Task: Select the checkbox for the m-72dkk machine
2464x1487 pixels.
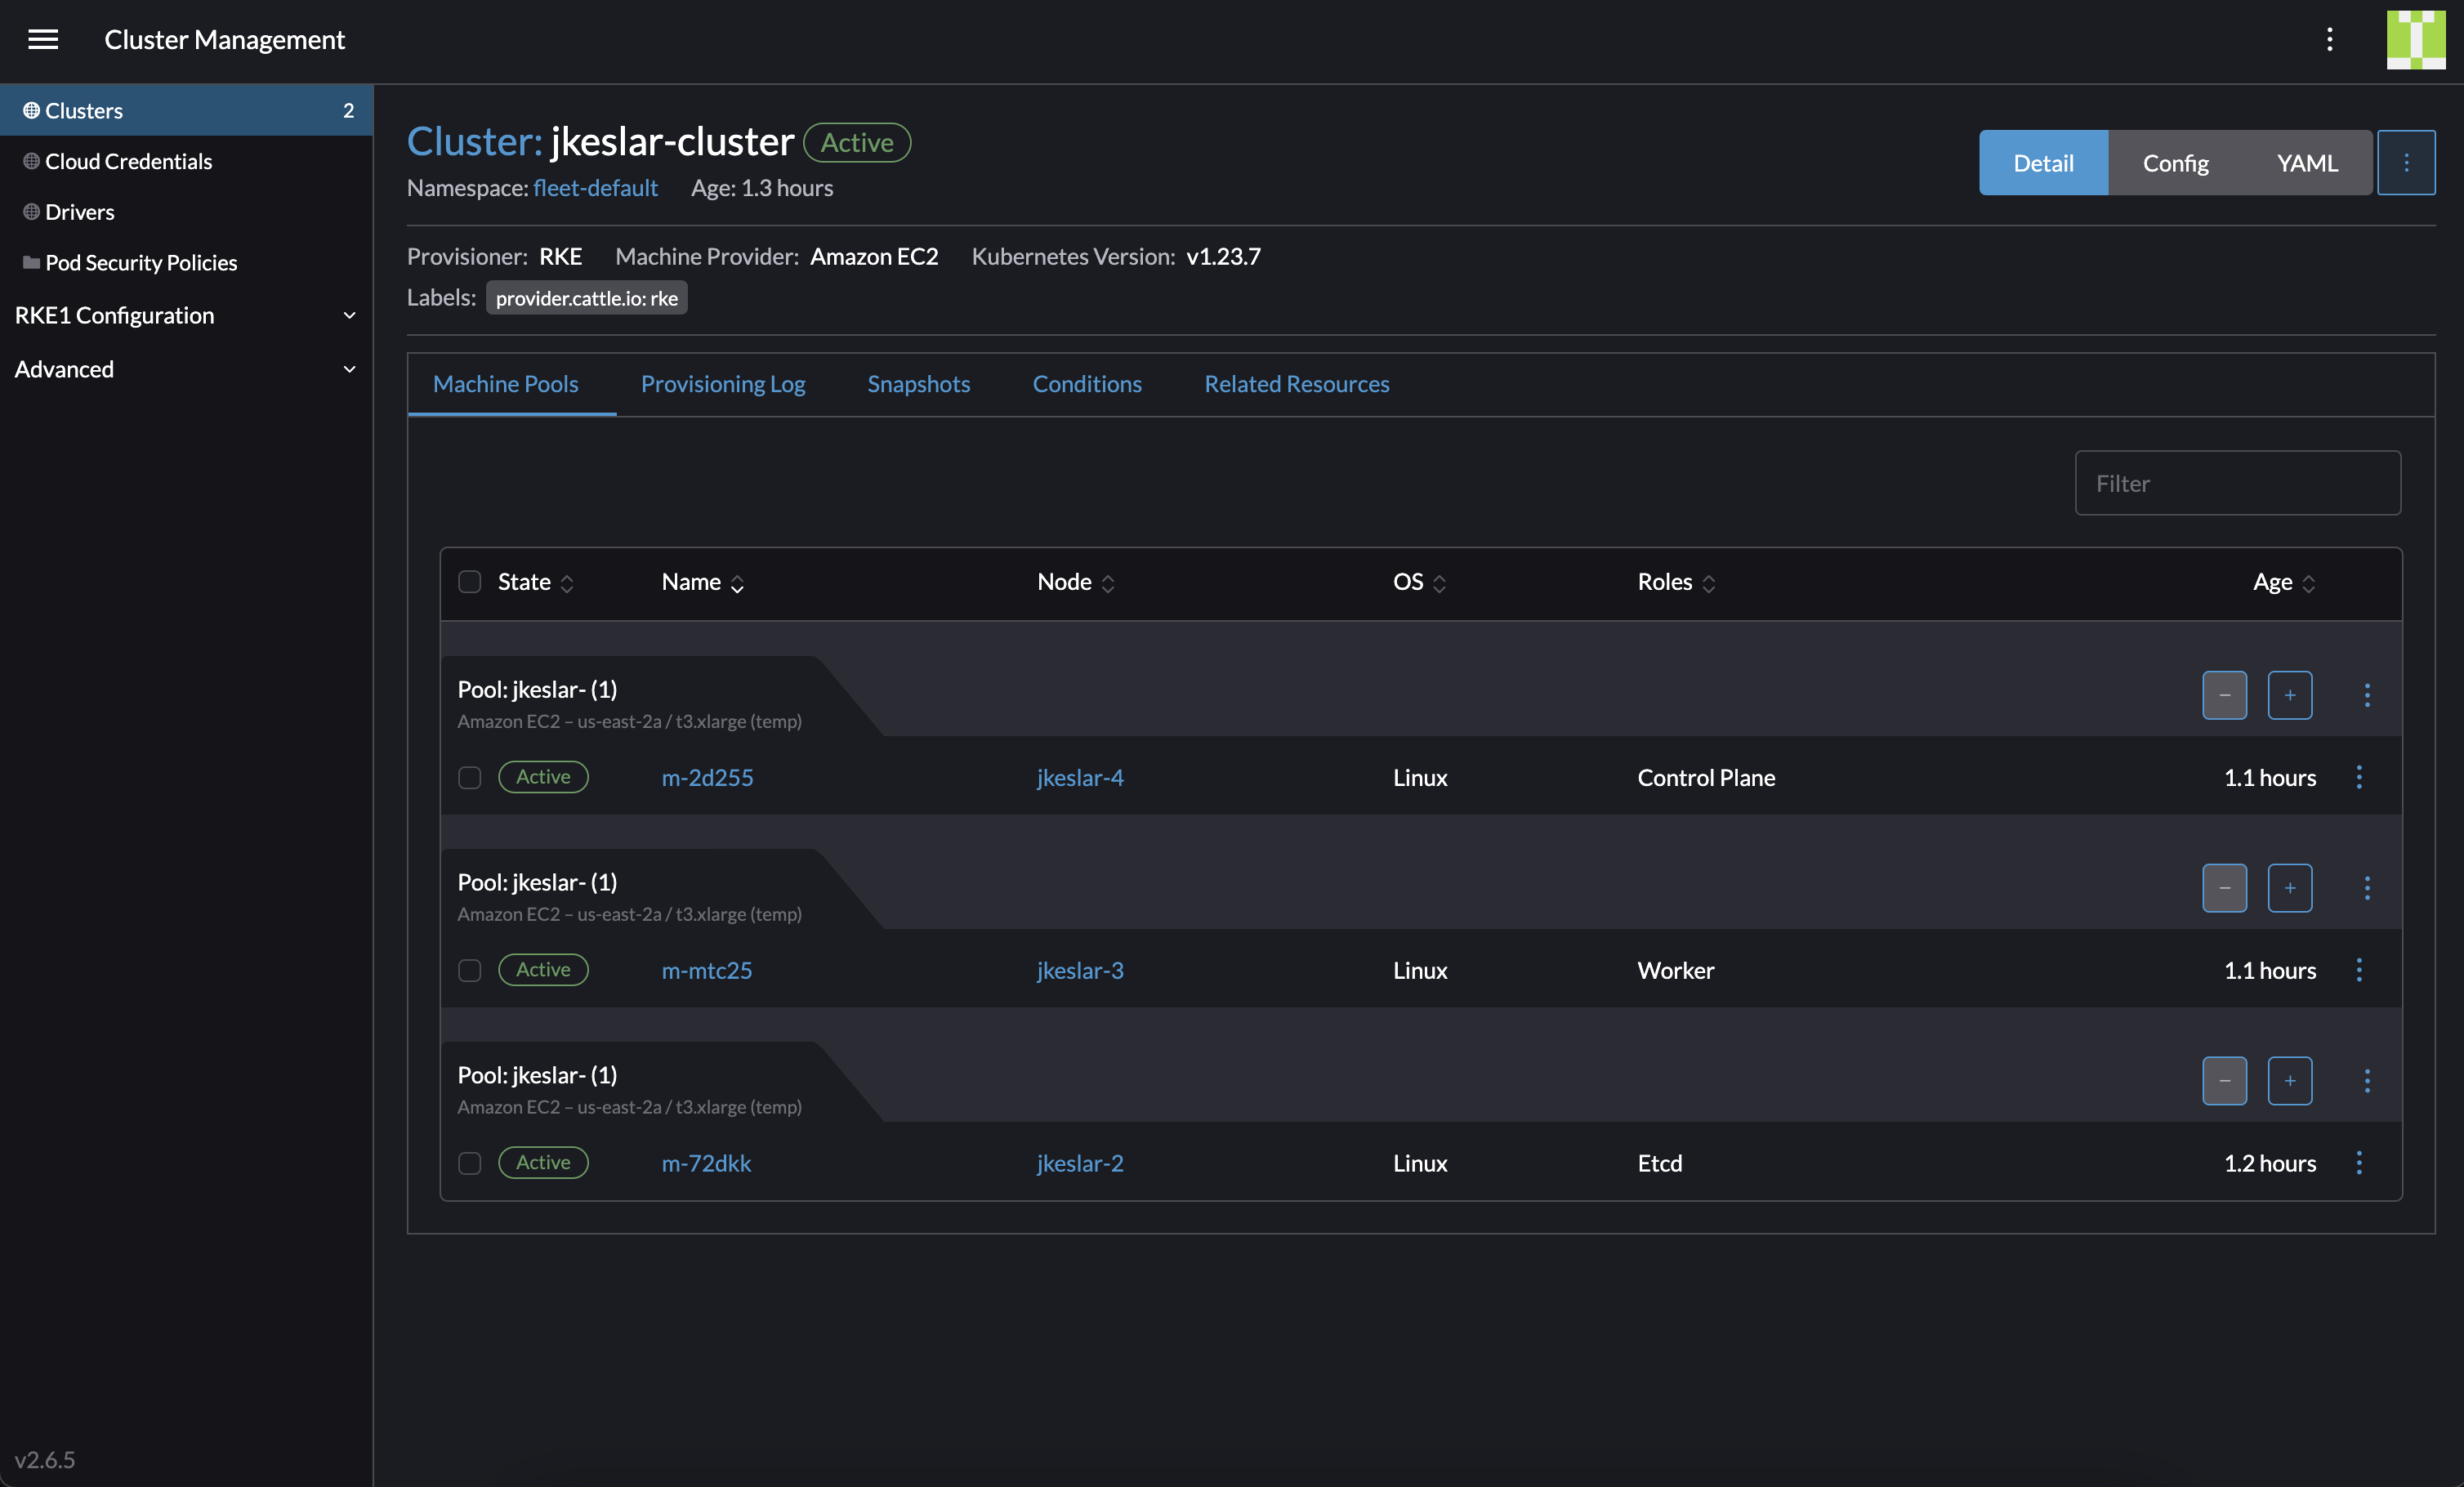Action: pyautogui.click(x=469, y=1163)
